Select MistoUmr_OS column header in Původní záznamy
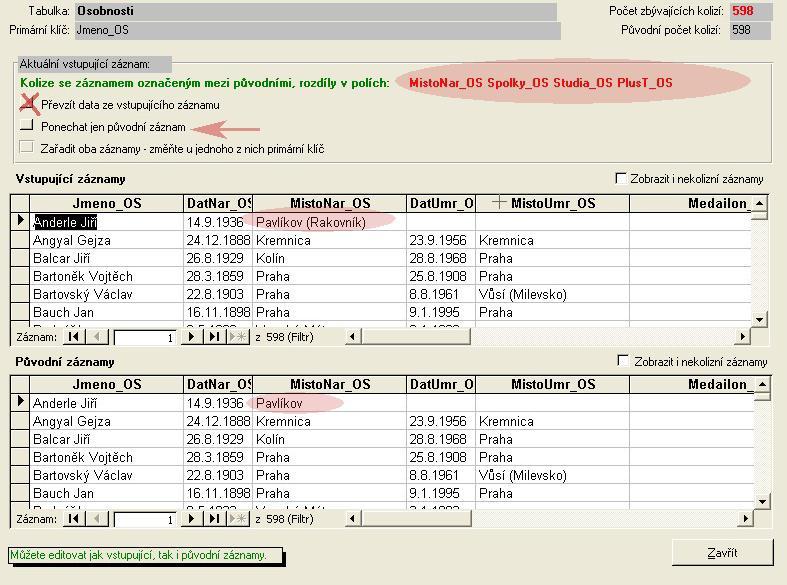787x585 pixels. coord(553,384)
